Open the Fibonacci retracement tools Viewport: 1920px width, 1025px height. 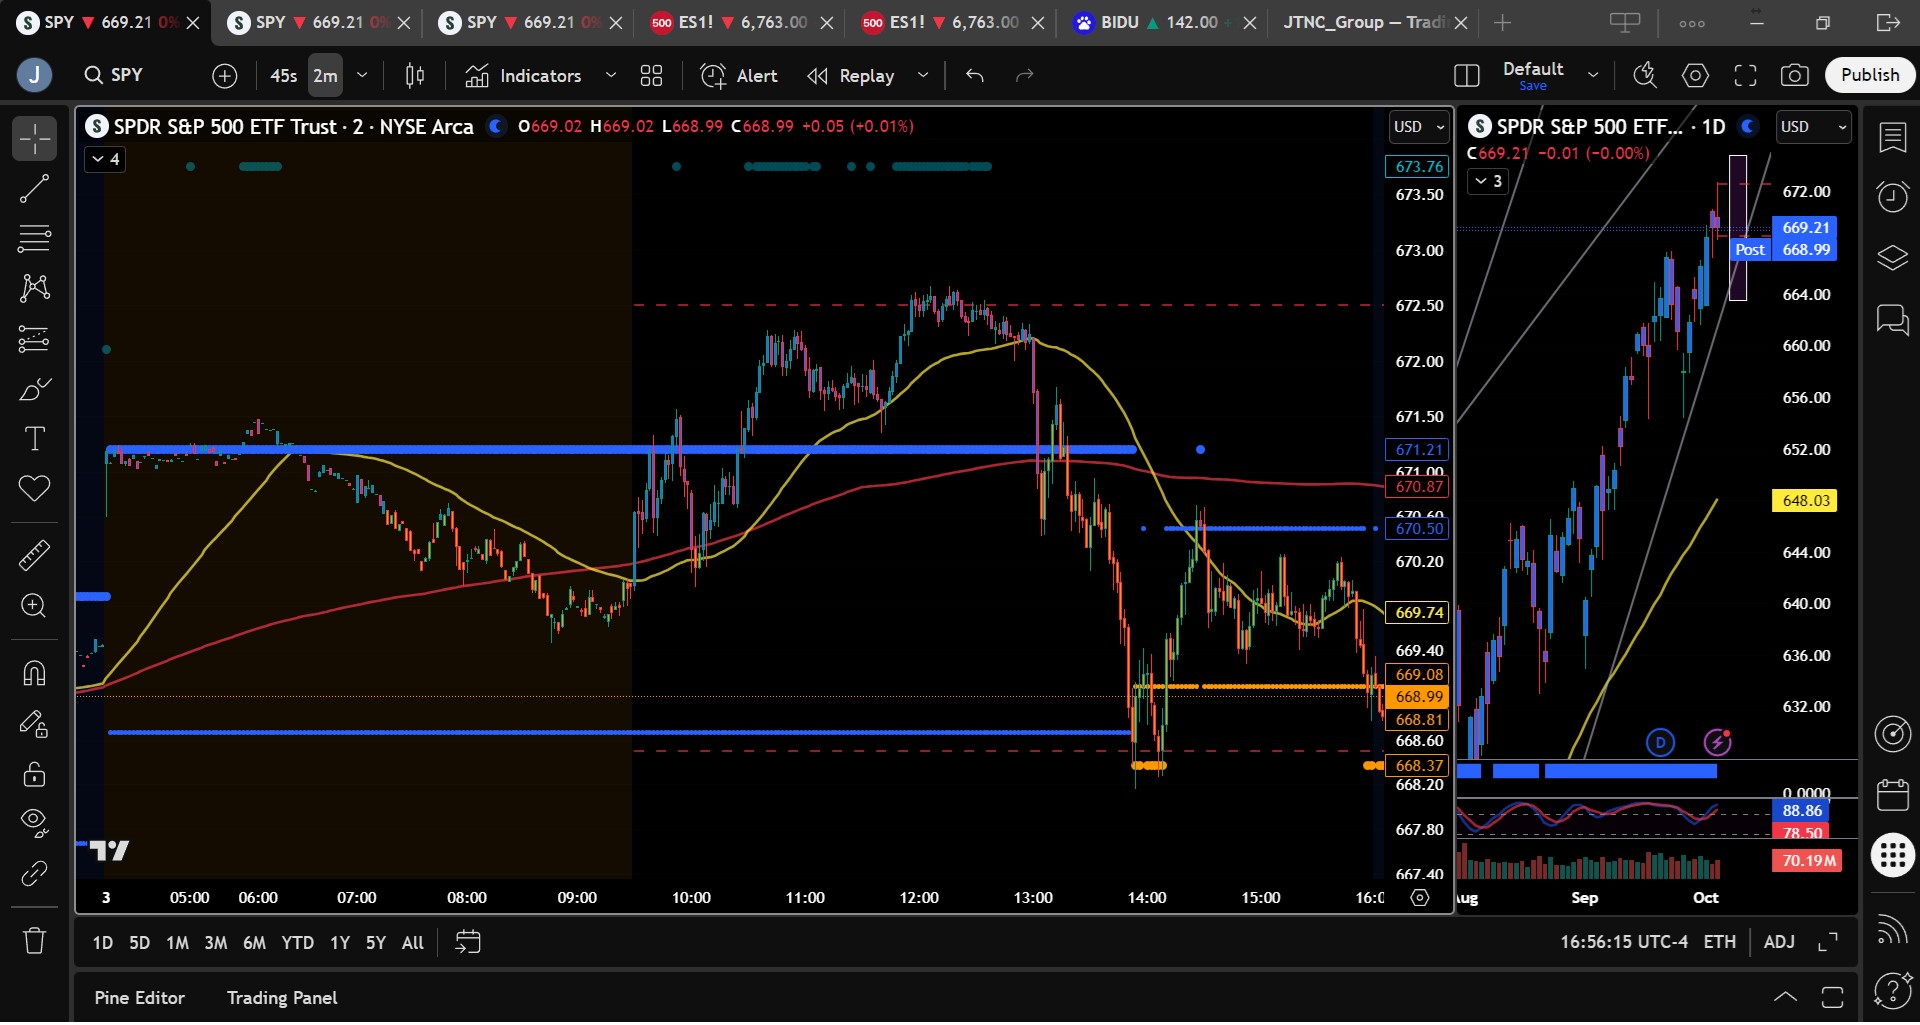[x=34, y=239]
